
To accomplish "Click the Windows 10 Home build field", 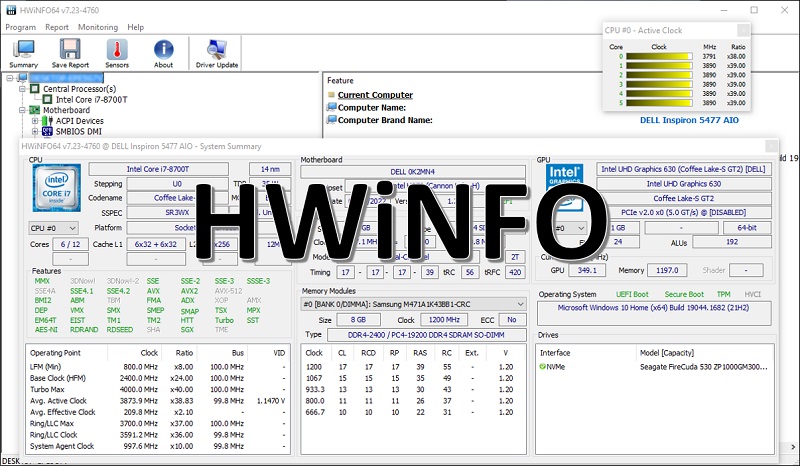I will [x=654, y=312].
